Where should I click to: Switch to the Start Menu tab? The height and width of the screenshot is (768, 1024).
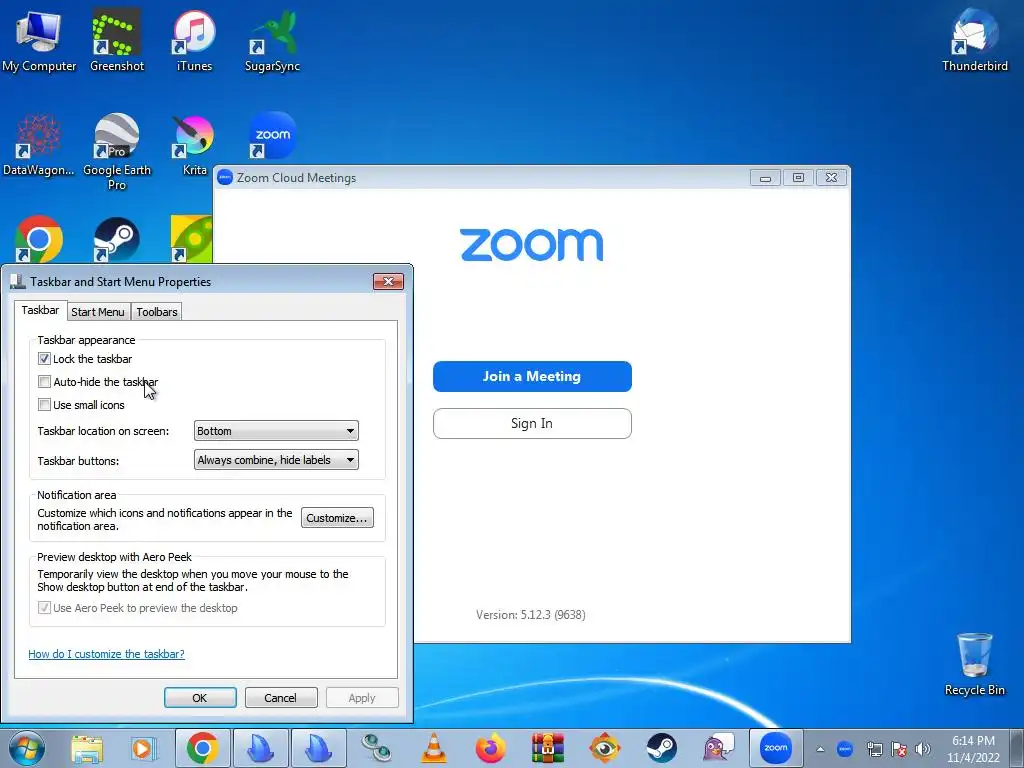[97, 312]
